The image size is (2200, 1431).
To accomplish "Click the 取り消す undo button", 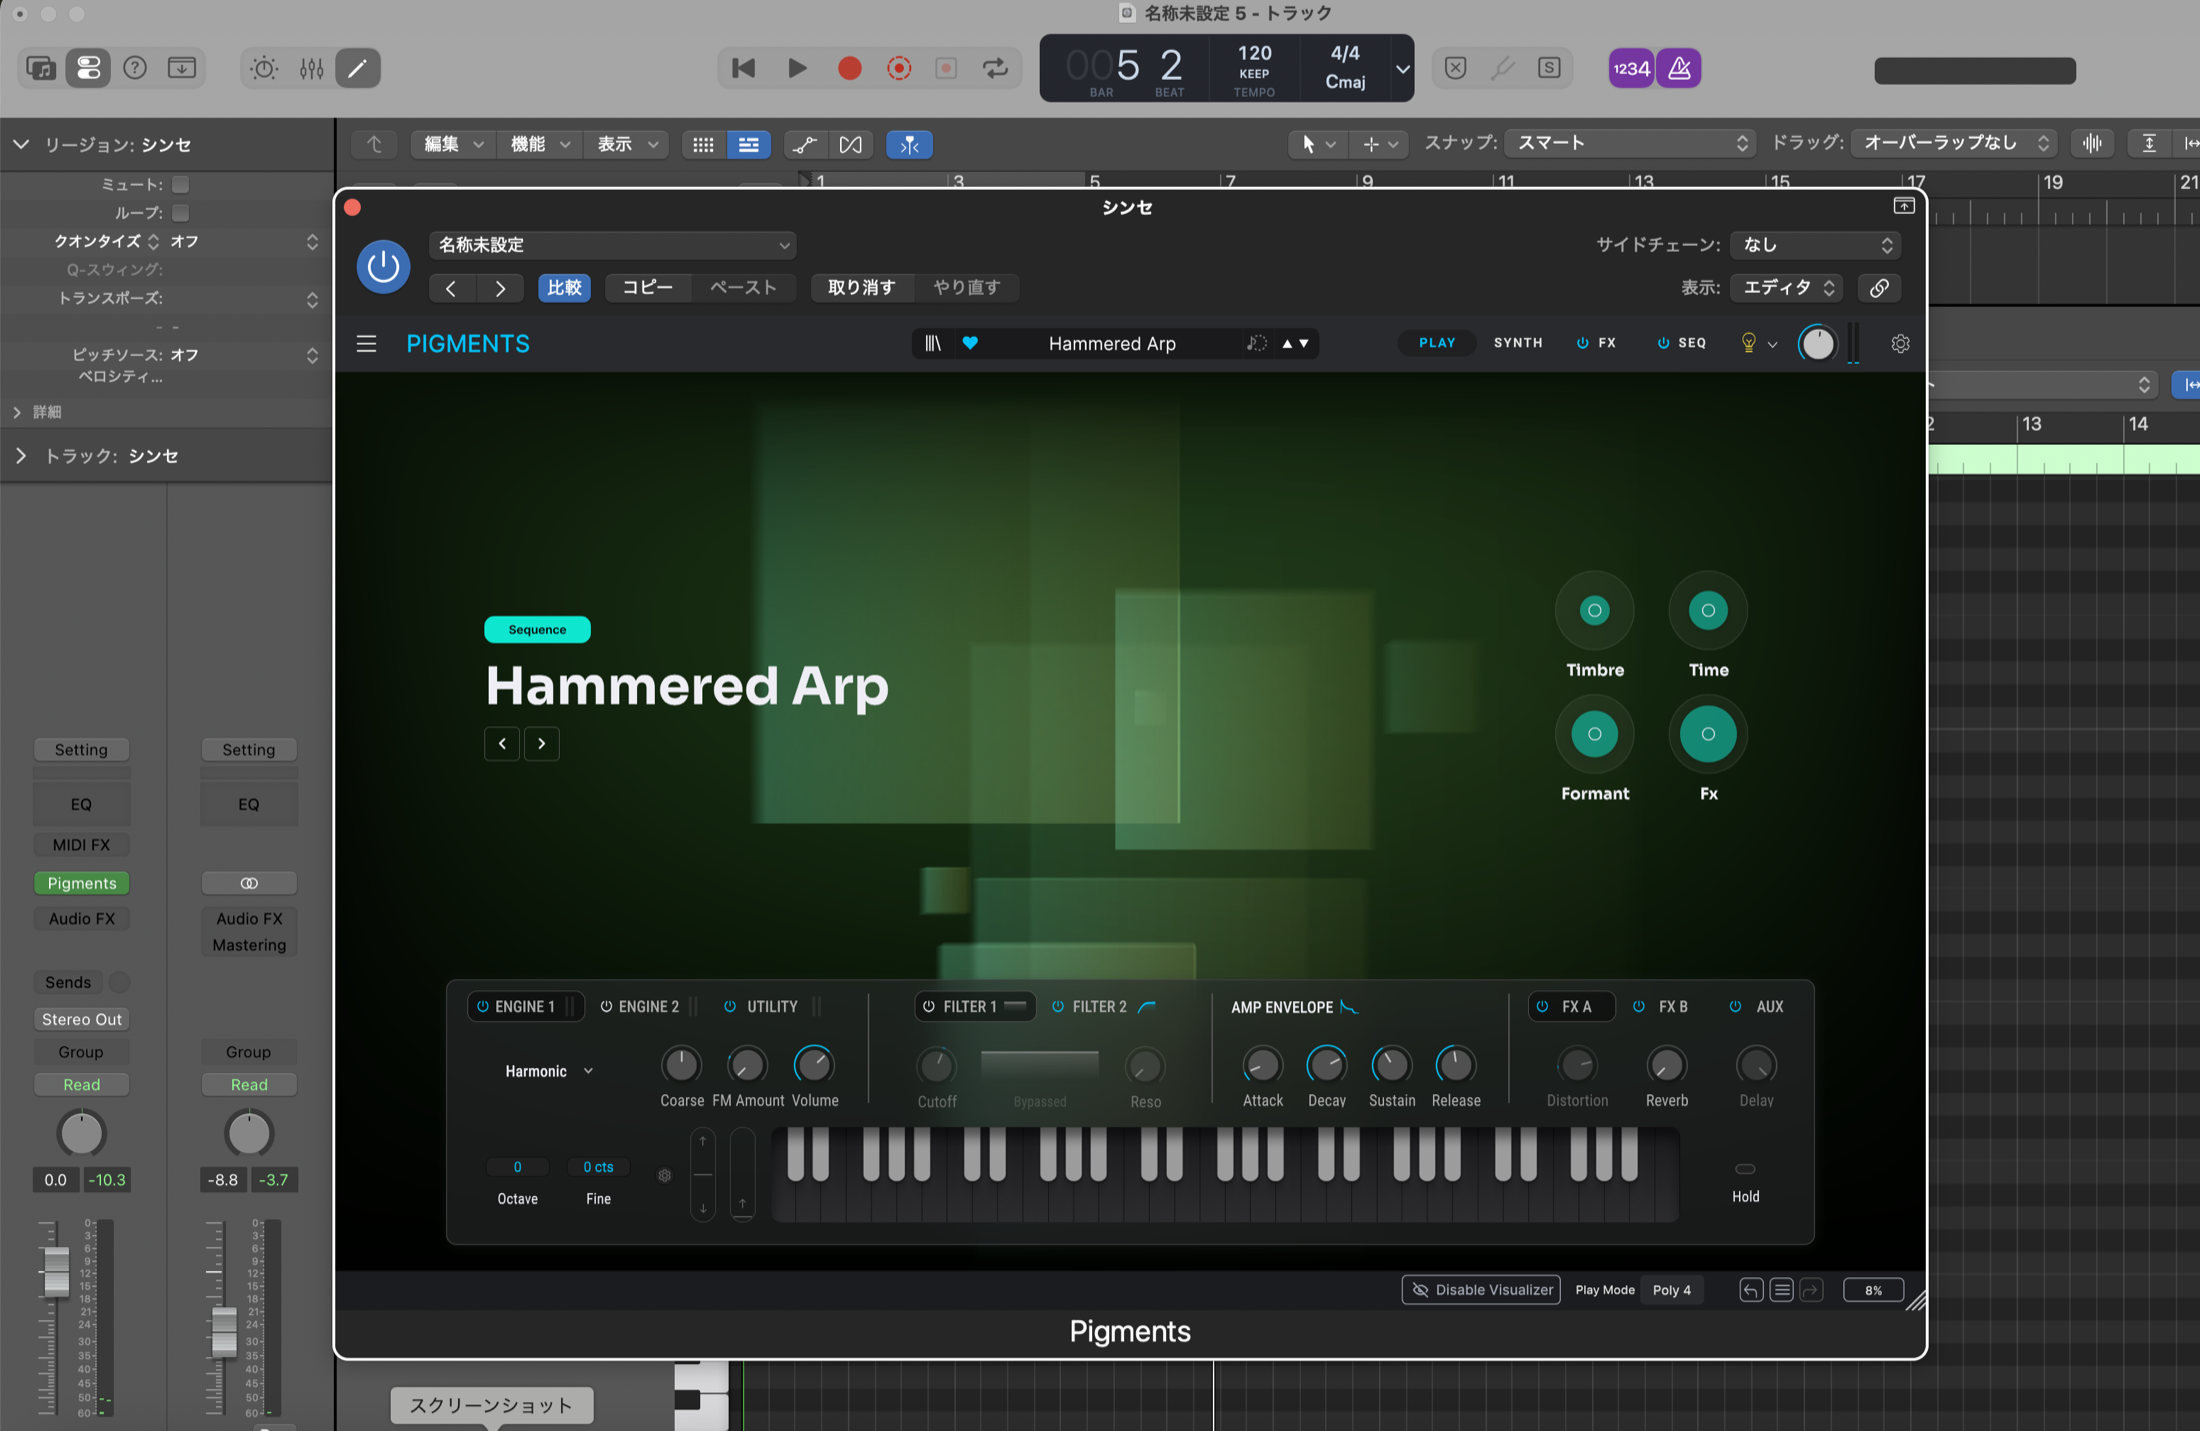I will [x=862, y=288].
